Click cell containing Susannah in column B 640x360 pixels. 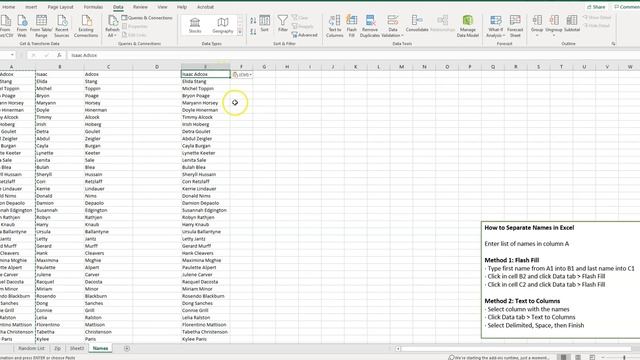click(x=60, y=210)
